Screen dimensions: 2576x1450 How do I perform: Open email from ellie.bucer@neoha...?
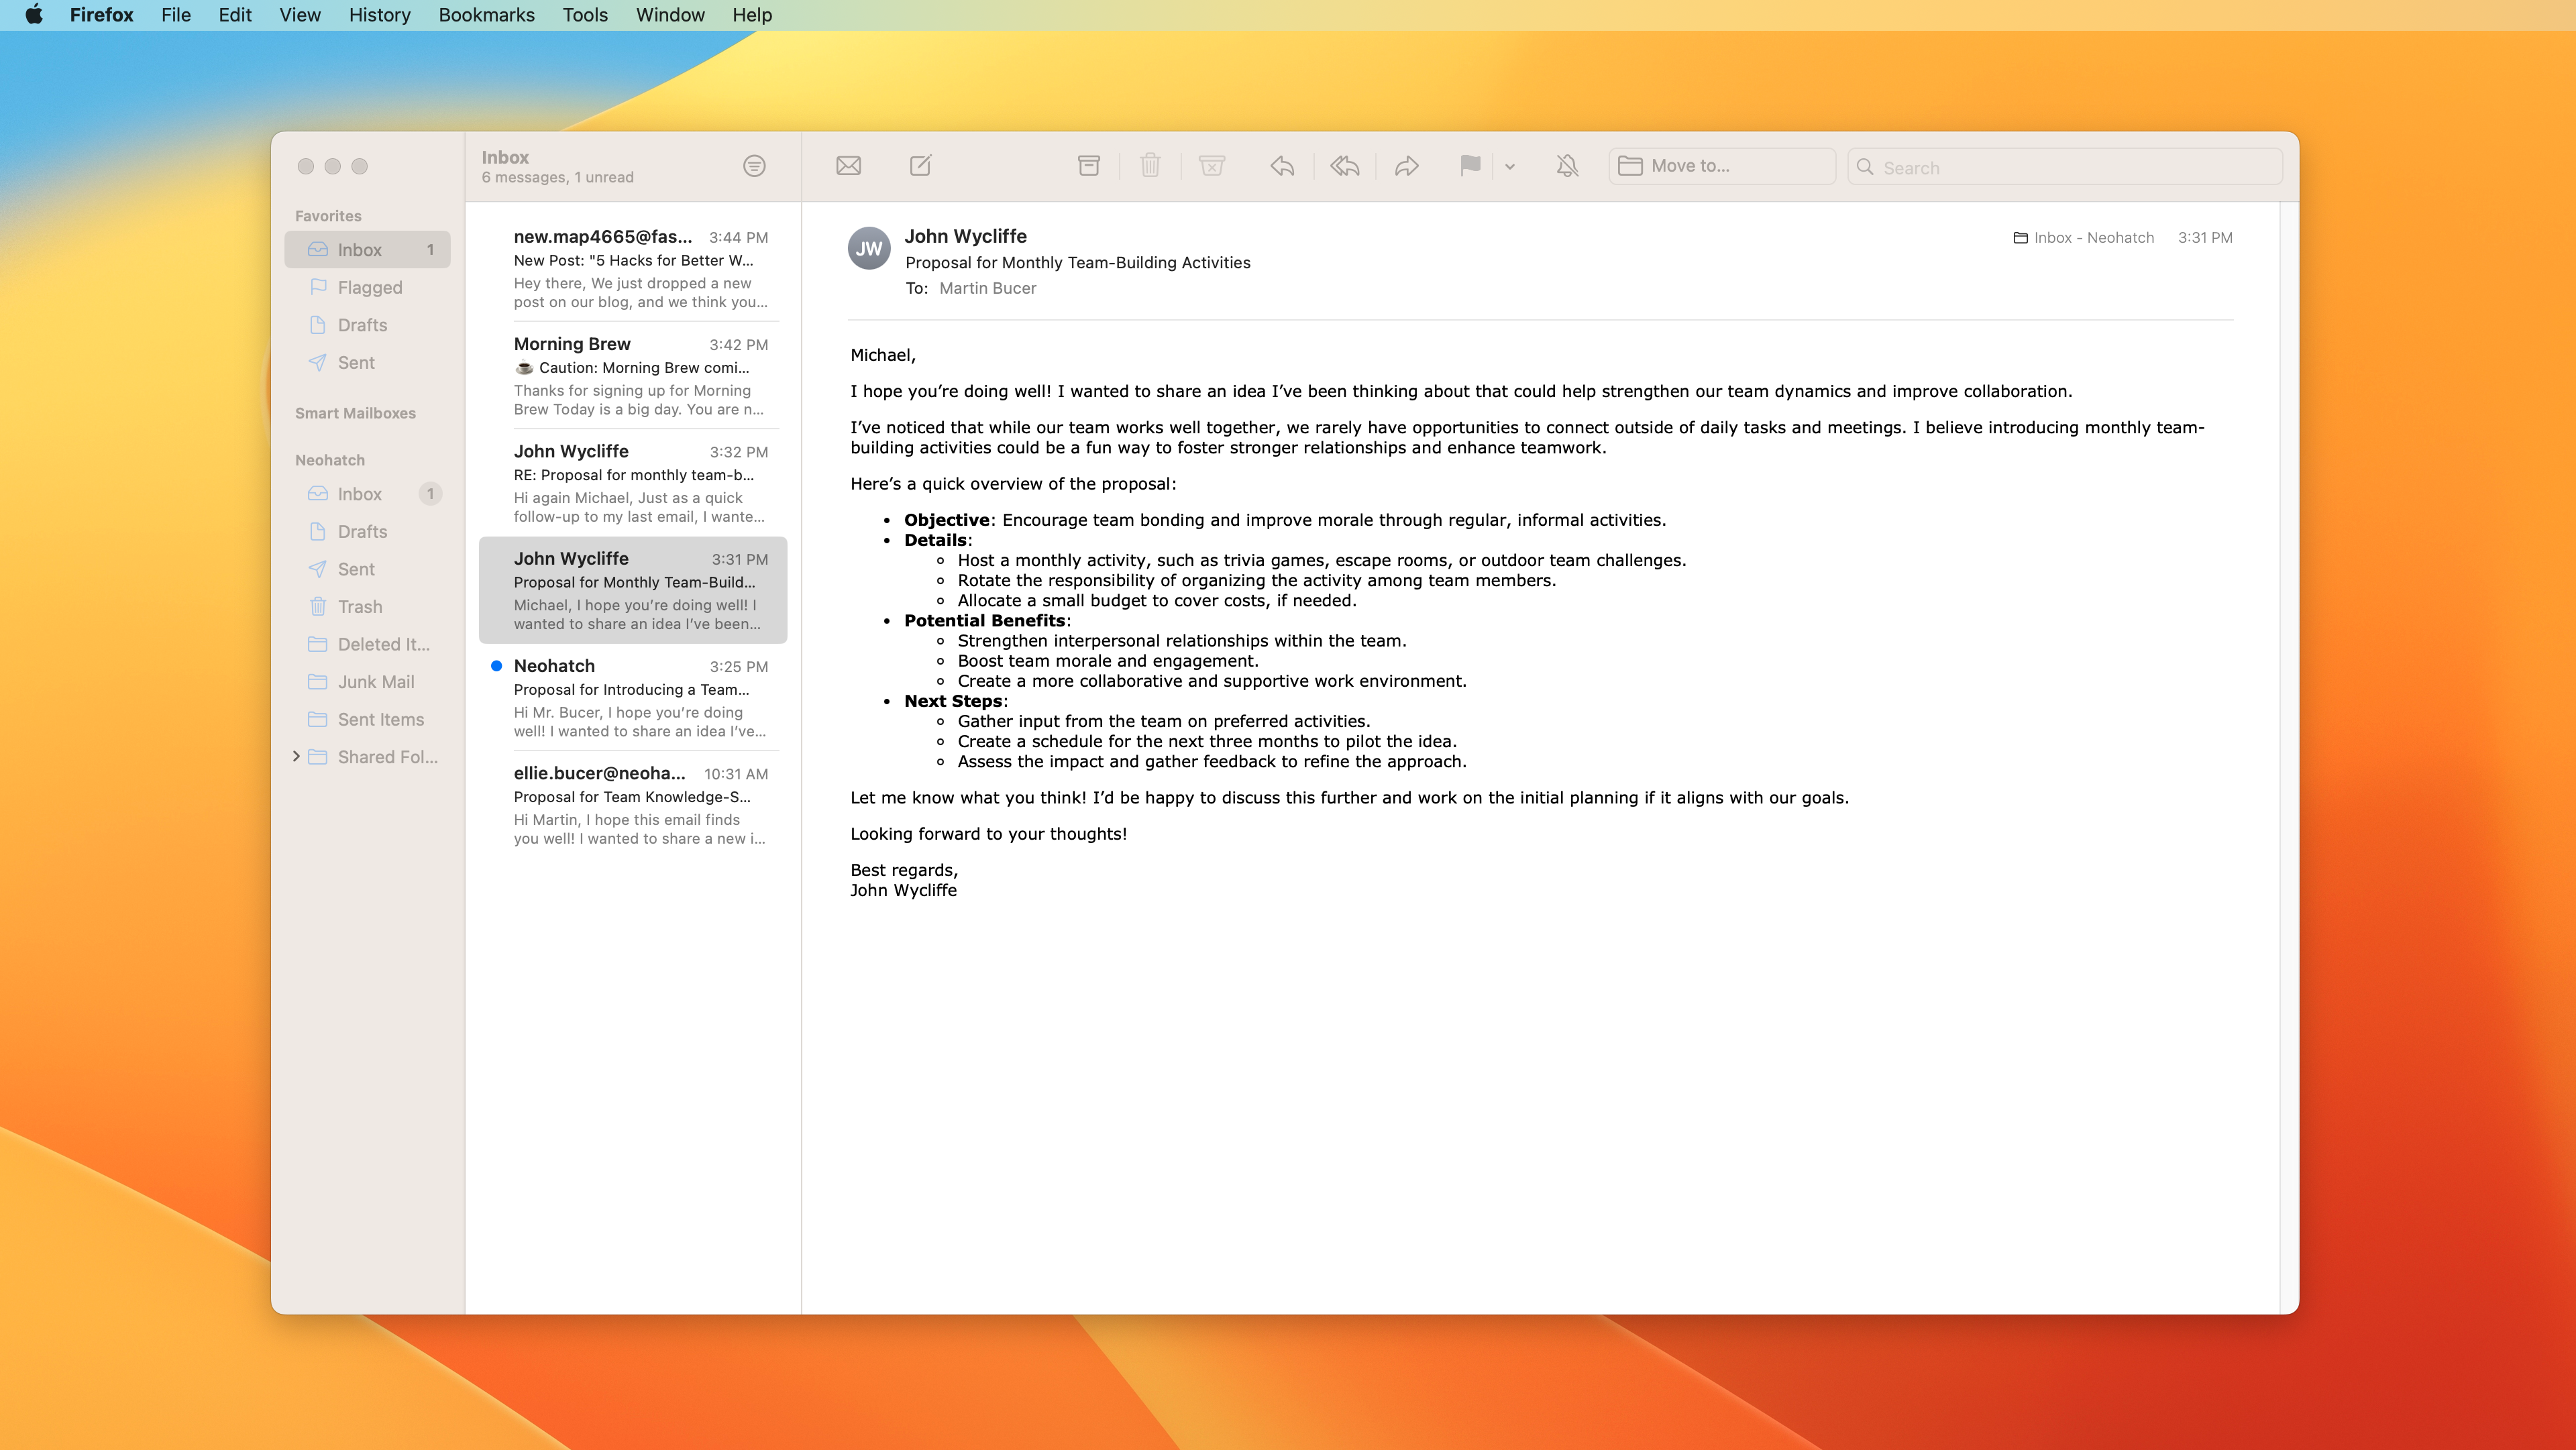633,805
